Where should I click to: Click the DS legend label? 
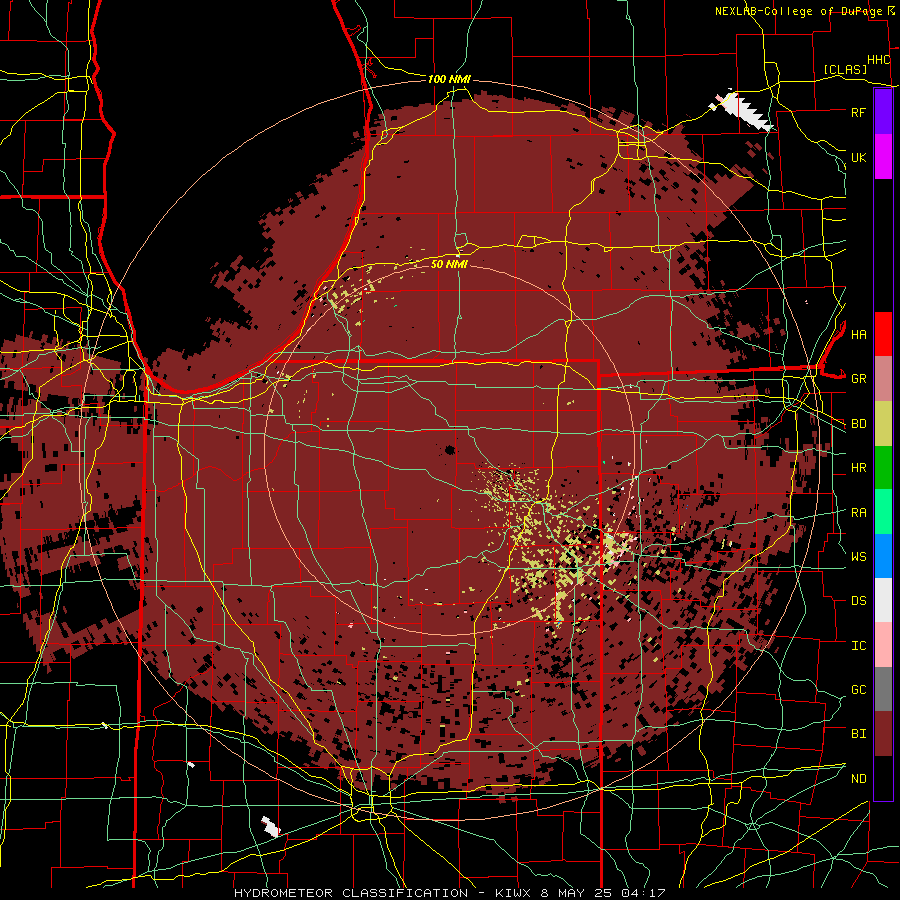858,601
